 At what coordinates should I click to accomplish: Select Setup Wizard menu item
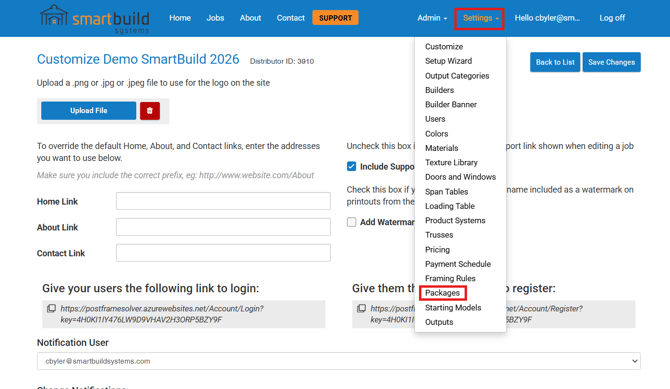tap(449, 61)
